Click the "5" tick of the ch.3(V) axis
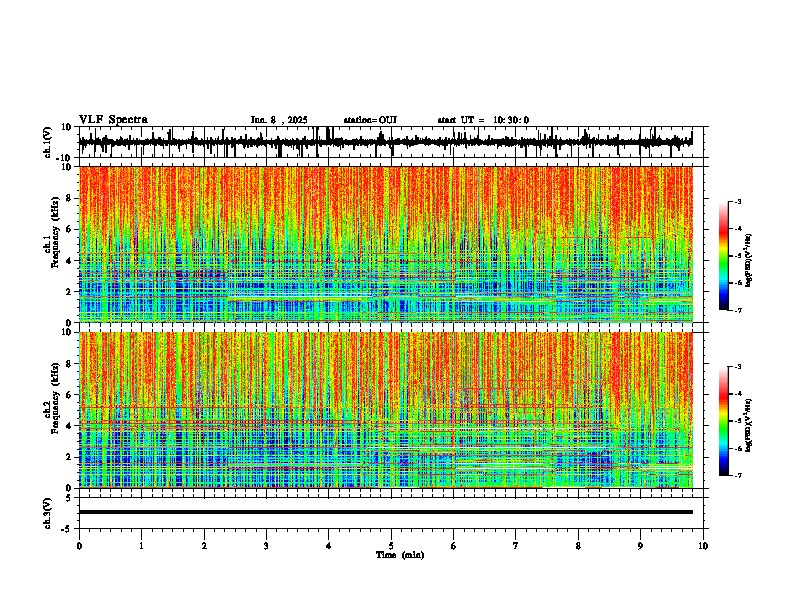The height and width of the screenshot is (612, 792). 70,497
